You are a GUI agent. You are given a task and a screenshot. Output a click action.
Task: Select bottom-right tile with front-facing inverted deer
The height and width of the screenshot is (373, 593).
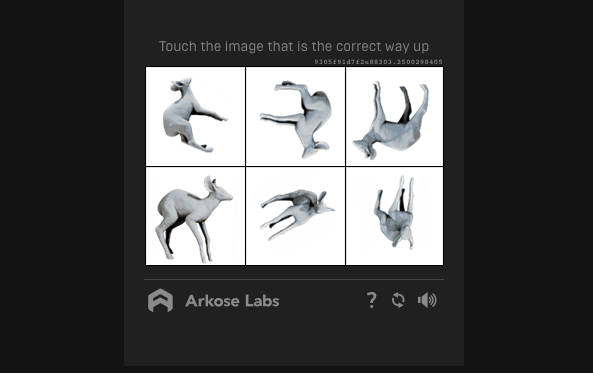(x=394, y=216)
